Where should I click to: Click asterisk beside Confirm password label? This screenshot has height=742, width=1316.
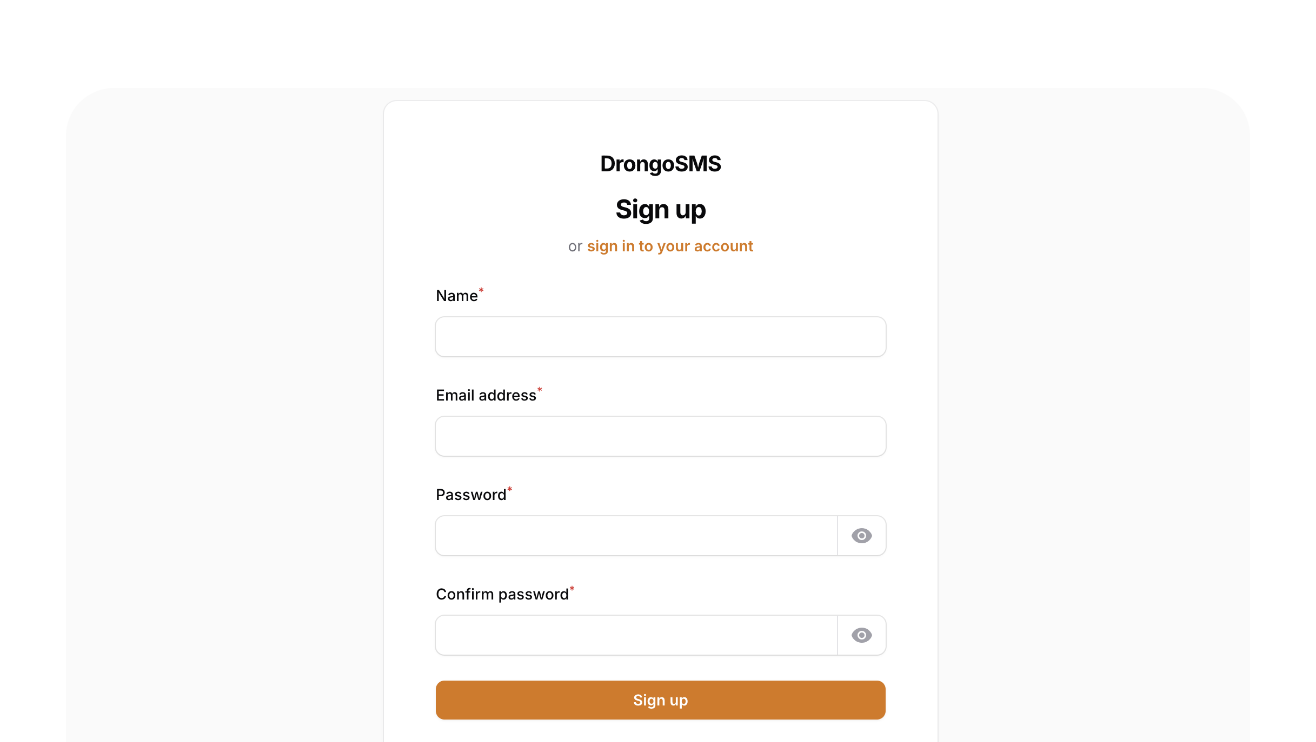(x=572, y=589)
